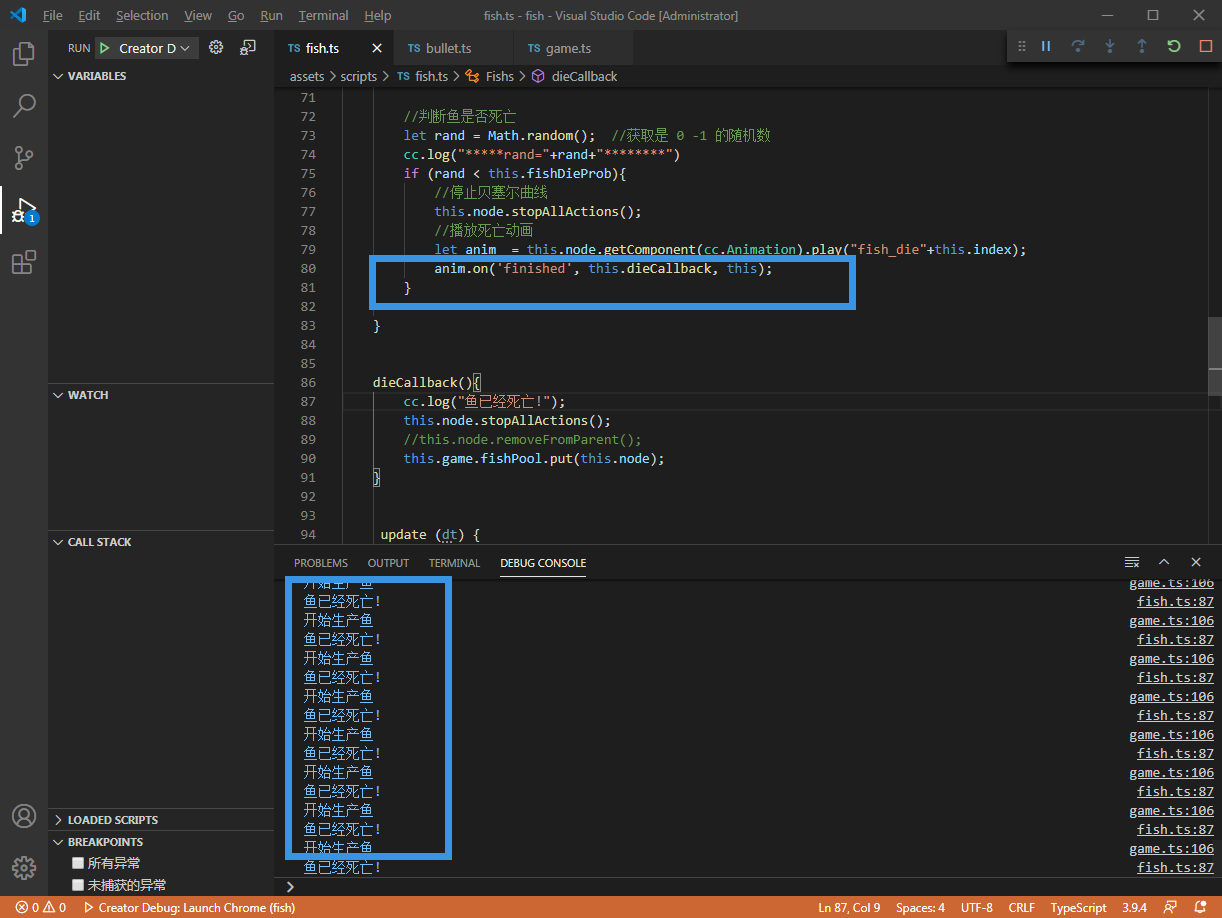Expand the LOADED SCRIPTS section
The width and height of the screenshot is (1222, 918).
tap(112, 820)
